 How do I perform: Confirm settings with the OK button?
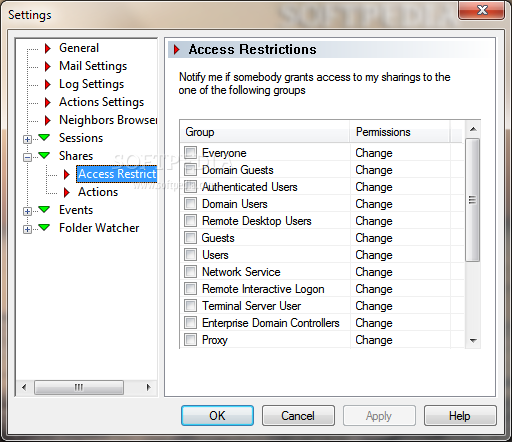click(x=217, y=416)
